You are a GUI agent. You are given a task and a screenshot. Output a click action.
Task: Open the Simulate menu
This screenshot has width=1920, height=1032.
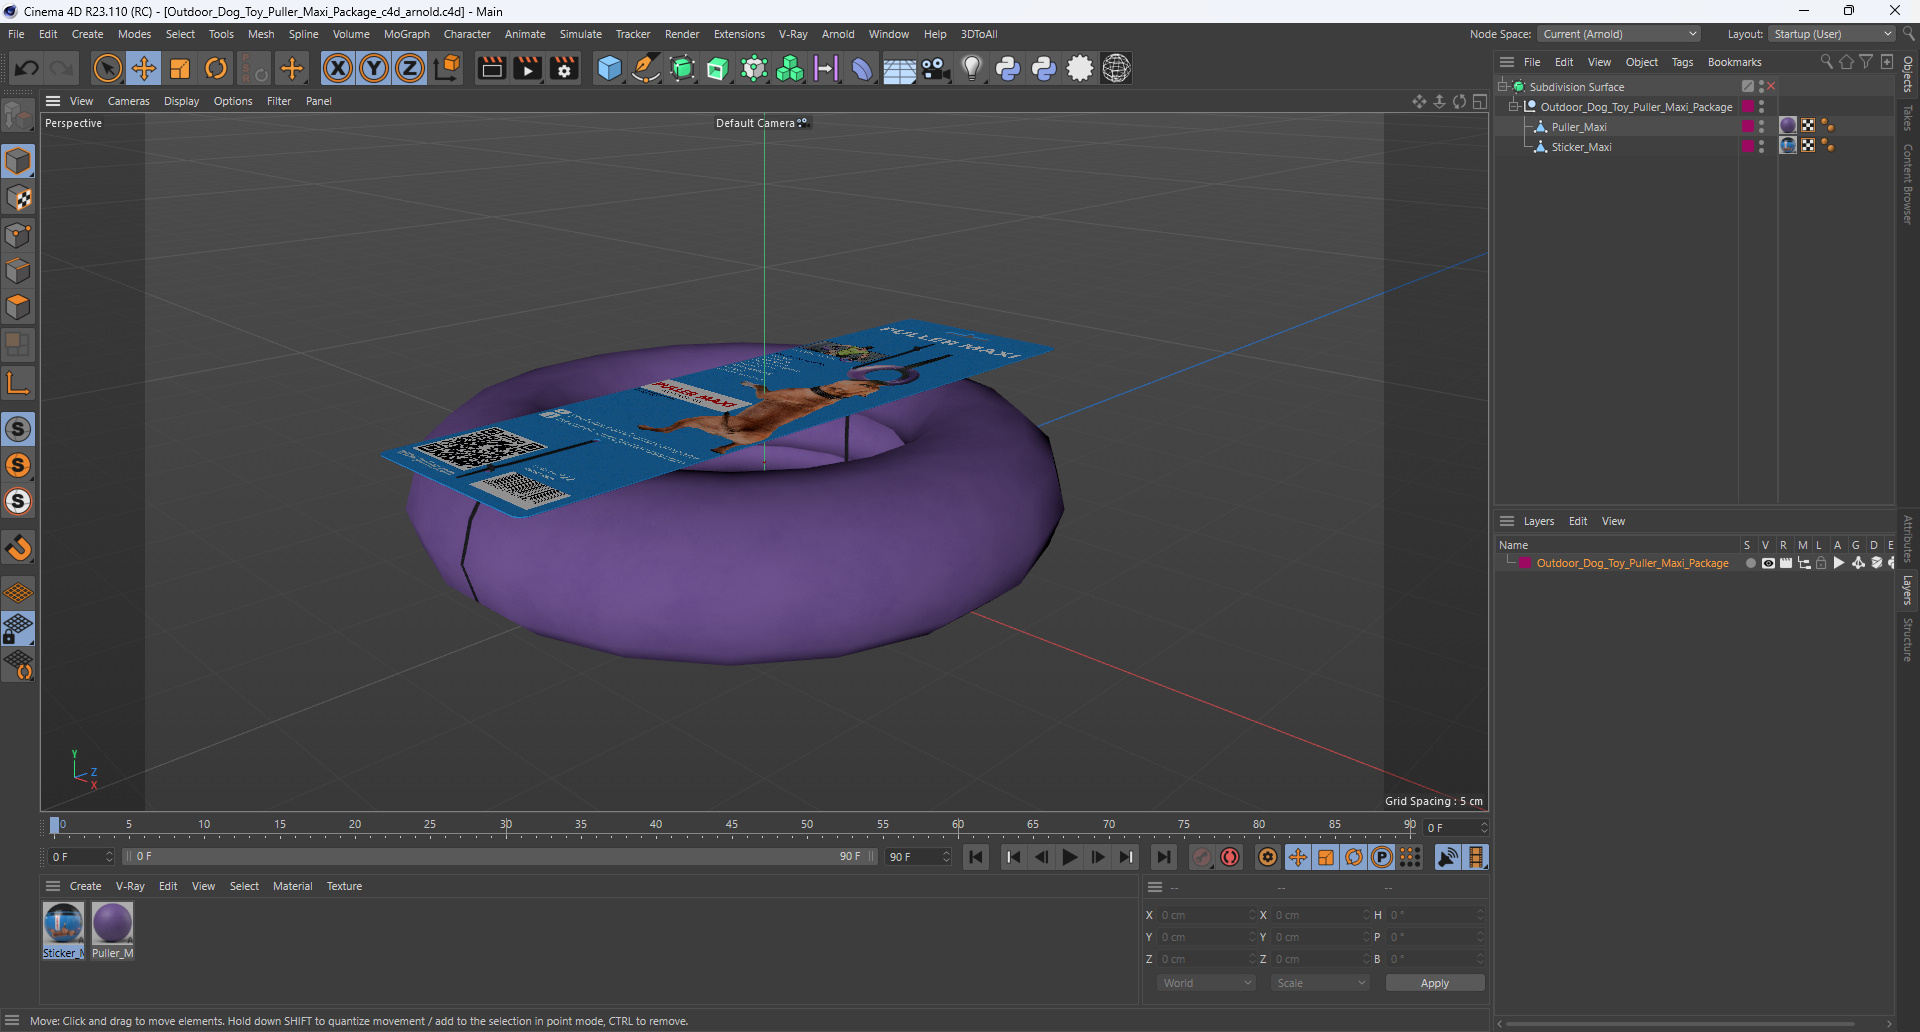point(580,34)
